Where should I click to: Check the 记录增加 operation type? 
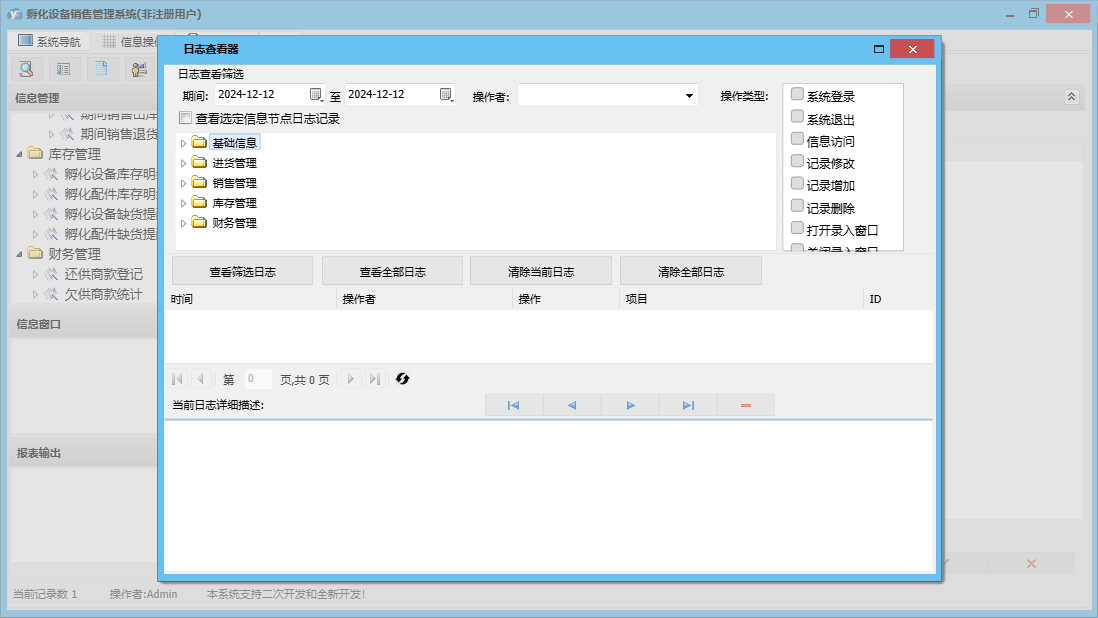pos(797,183)
